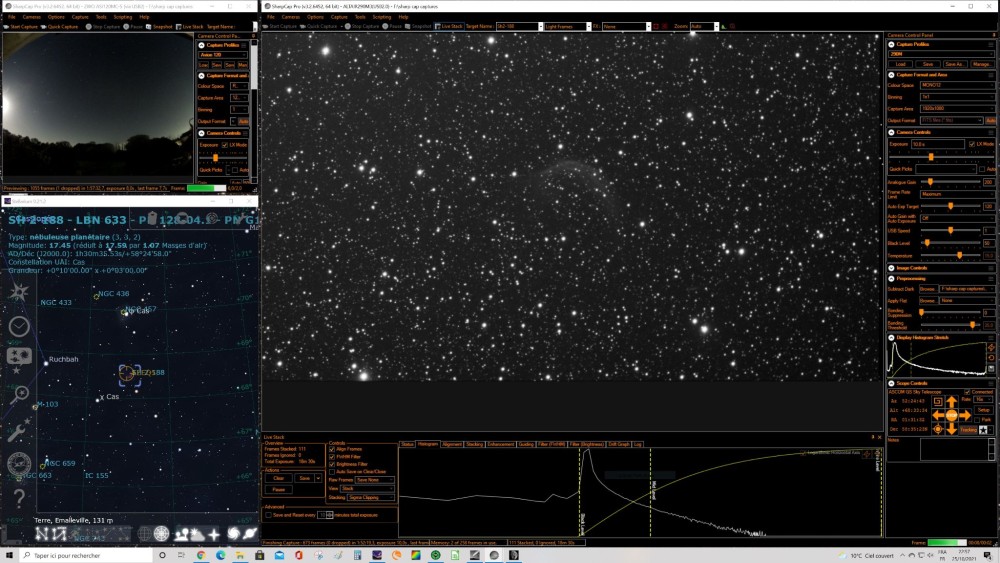Open View Stack dropdown
Viewport: 1000px width, 563px height.
(367, 489)
